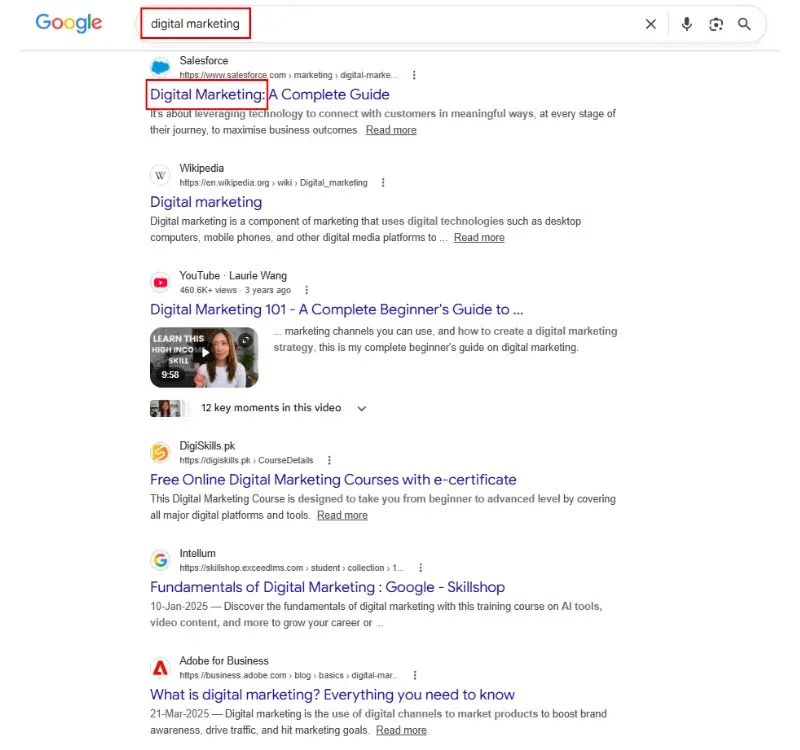This screenshot has width=800, height=750.
Task: Click the DigiSkills.pk favicon
Action: point(160,453)
